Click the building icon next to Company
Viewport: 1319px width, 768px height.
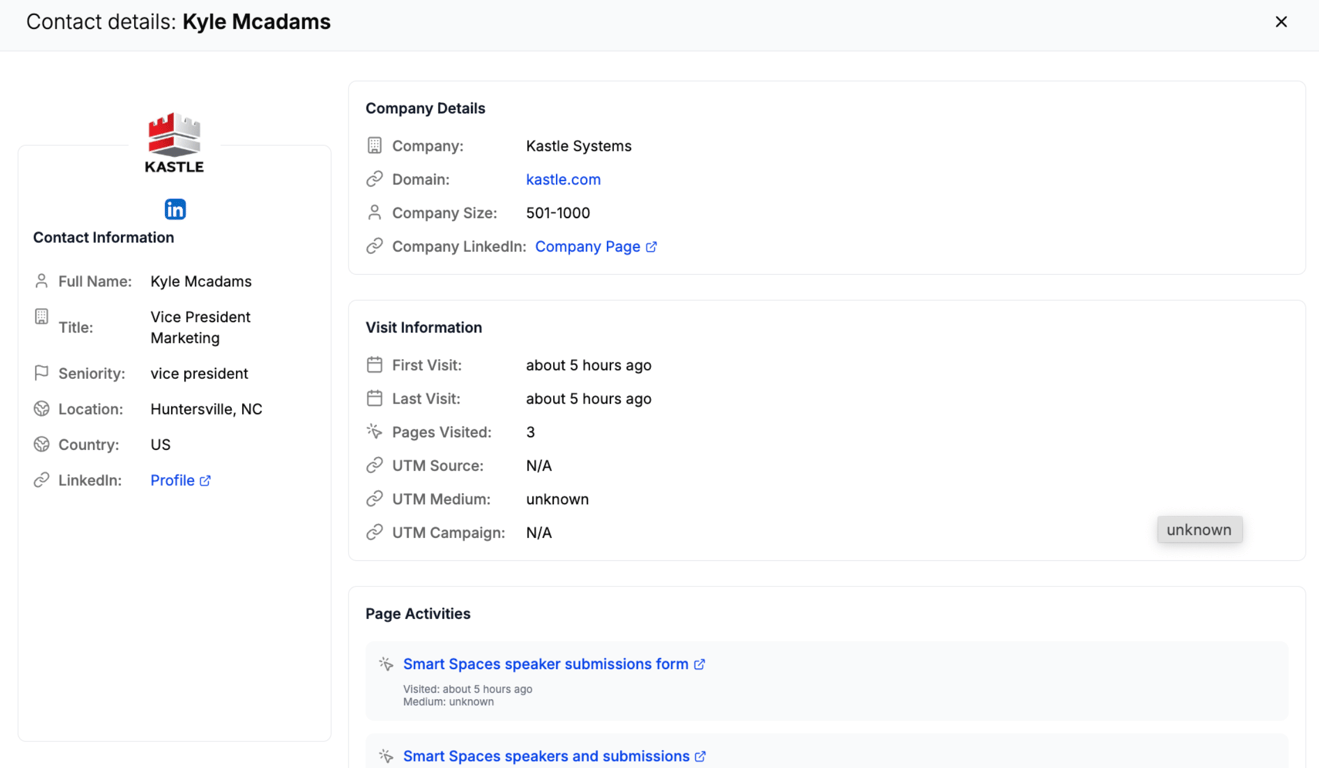coord(374,145)
